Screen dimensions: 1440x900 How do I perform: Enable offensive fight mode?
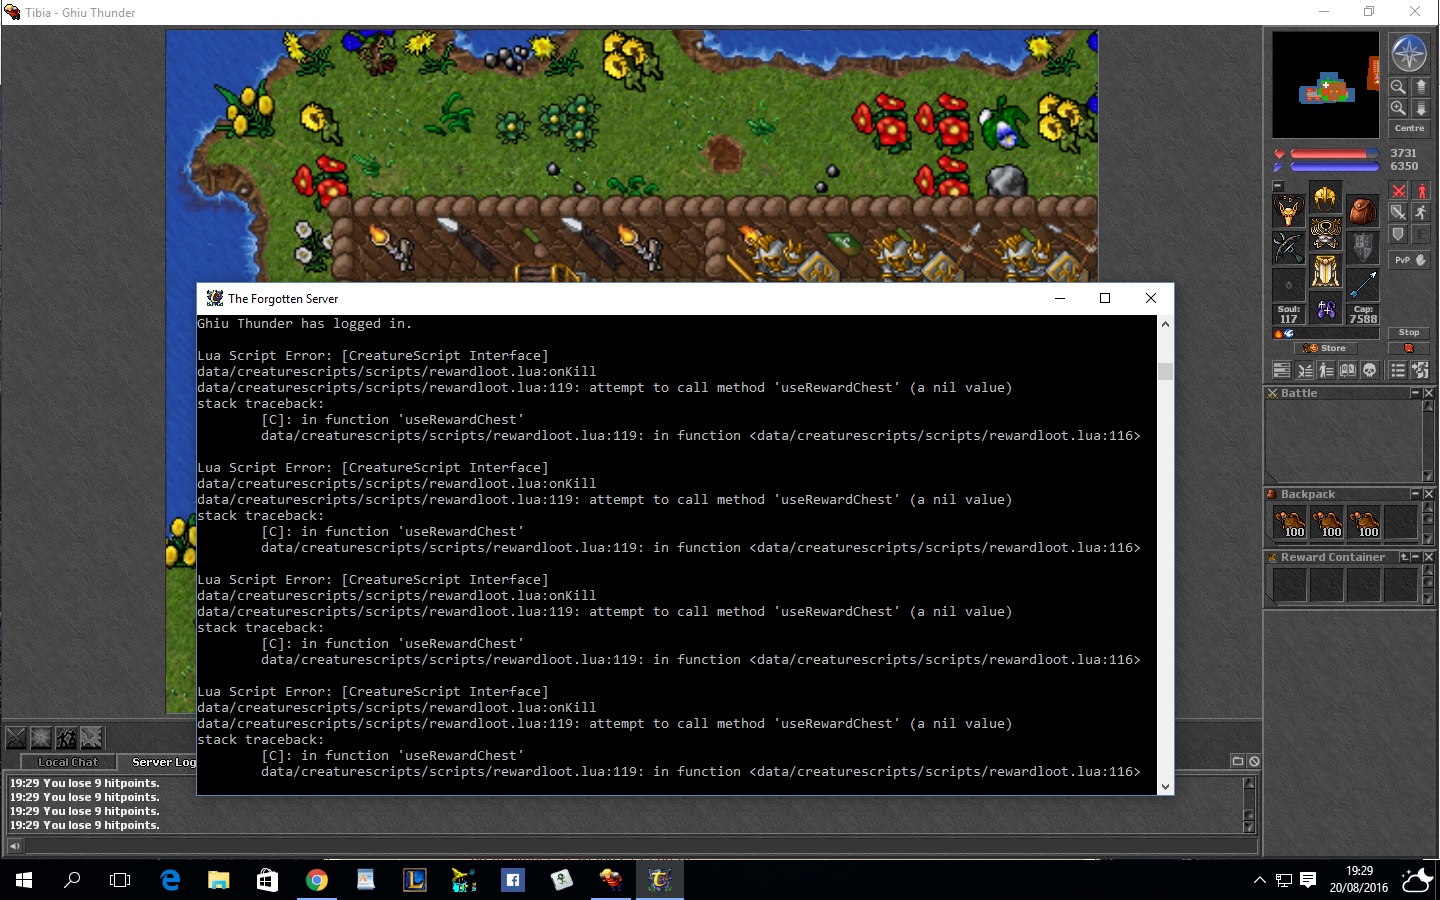tap(1398, 191)
